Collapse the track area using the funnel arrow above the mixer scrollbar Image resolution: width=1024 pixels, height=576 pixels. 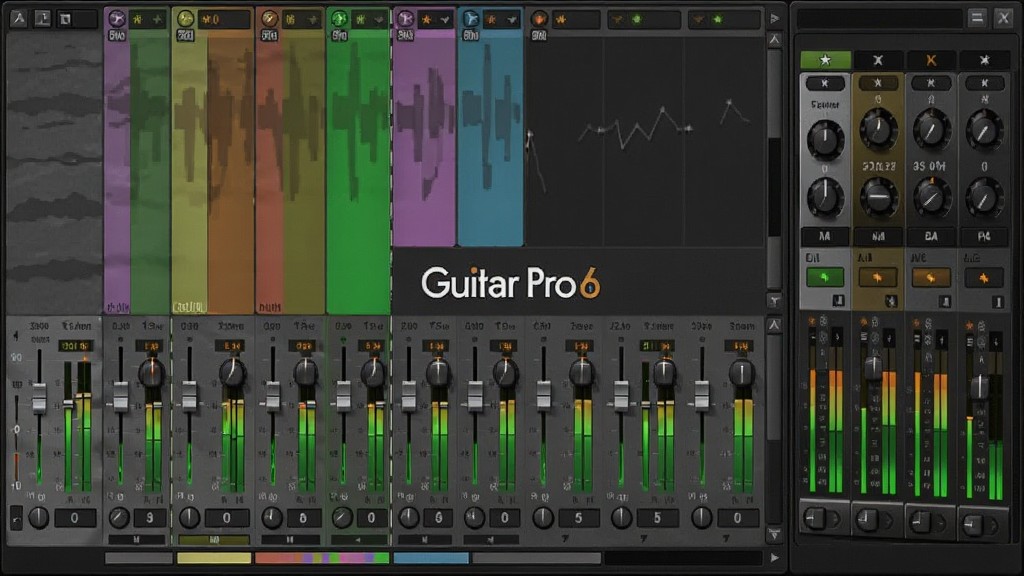click(775, 300)
